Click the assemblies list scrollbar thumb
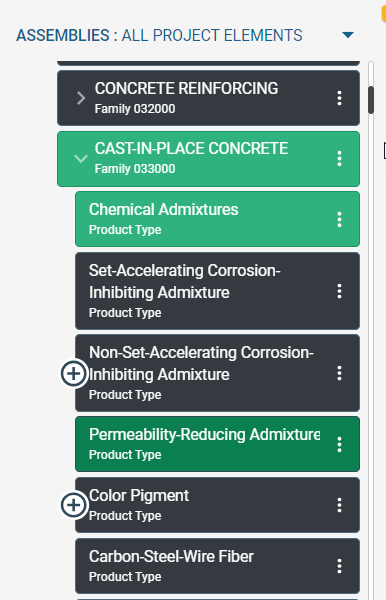The width and height of the screenshot is (386, 600). (x=371, y=100)
